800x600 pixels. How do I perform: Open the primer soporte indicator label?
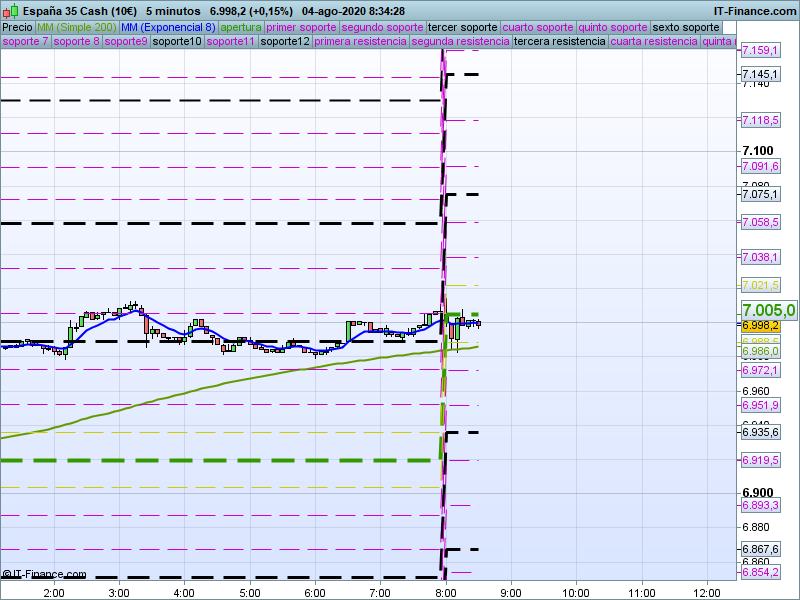coord(302,27)
